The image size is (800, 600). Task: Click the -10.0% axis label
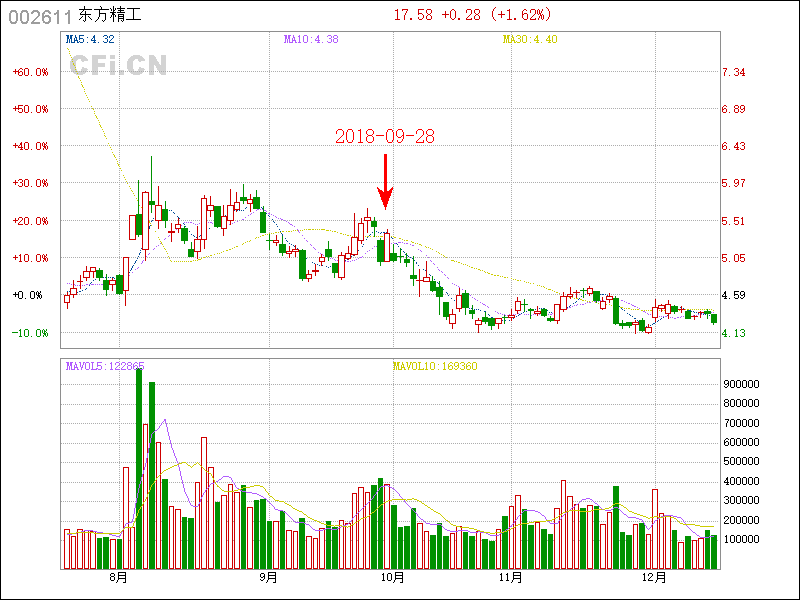click(31, 333)
